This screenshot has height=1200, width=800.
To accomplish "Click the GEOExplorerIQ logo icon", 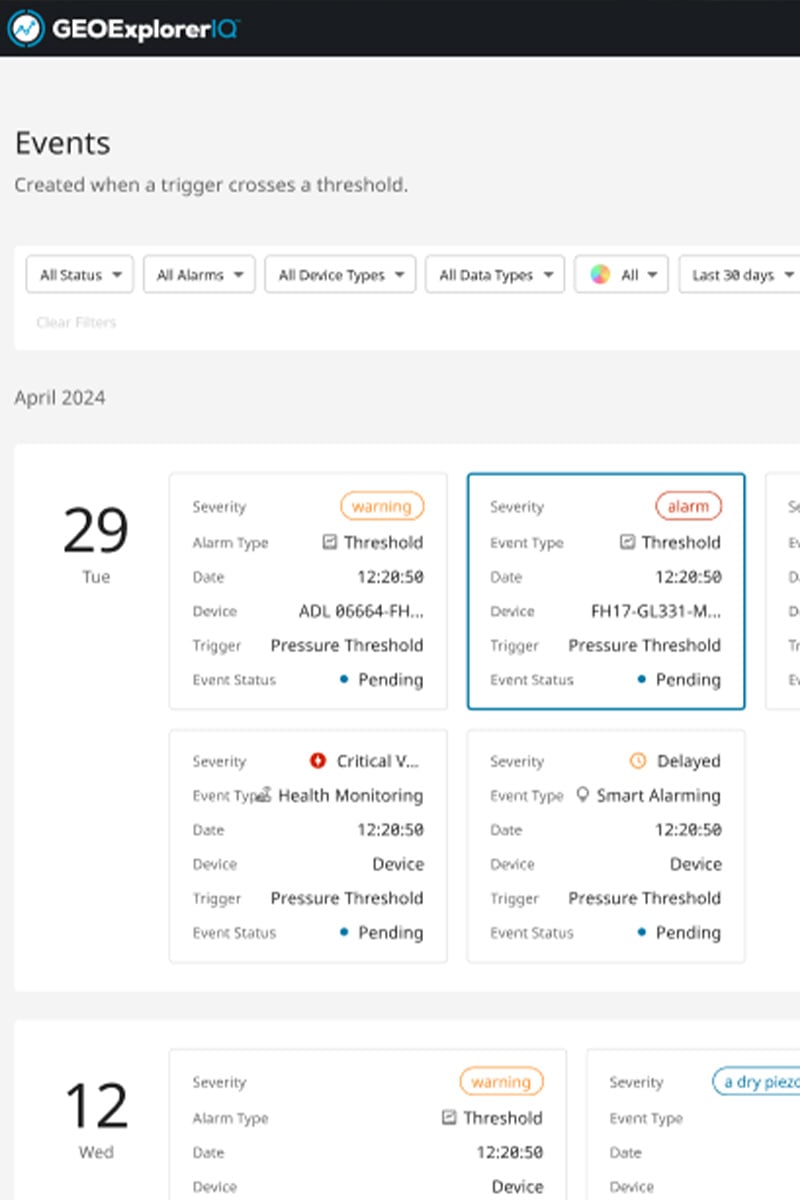I will click(x=27, y=27).
